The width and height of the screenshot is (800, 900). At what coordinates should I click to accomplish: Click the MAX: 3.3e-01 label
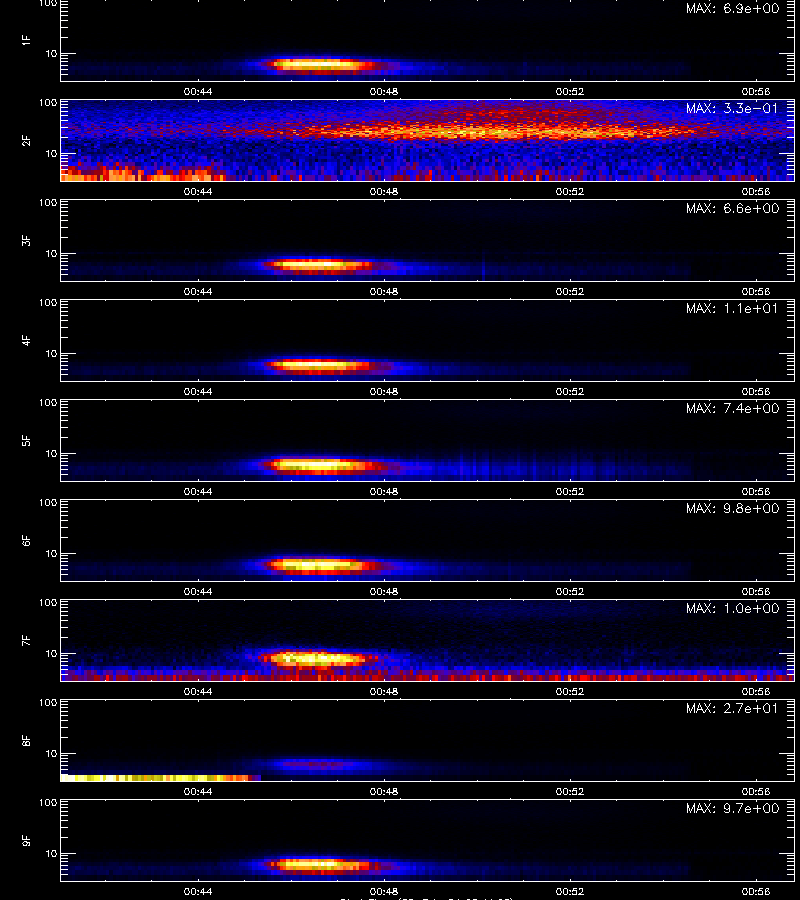[x=732, y=108]
